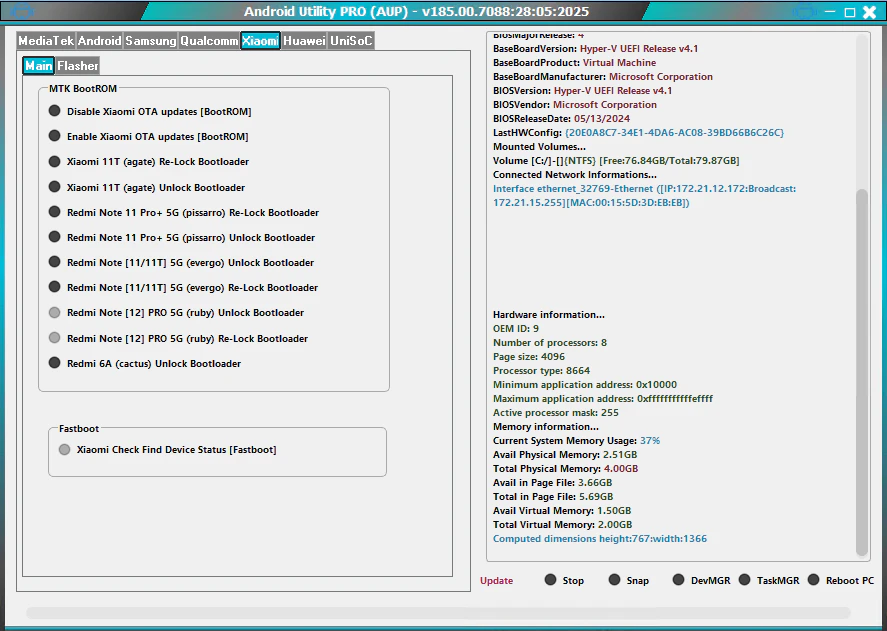This screenshot has height=631, width=887.
Task: Click 'BIOSReleaseDate: 05/13/2024' line
Action: [x=561, y=119]
